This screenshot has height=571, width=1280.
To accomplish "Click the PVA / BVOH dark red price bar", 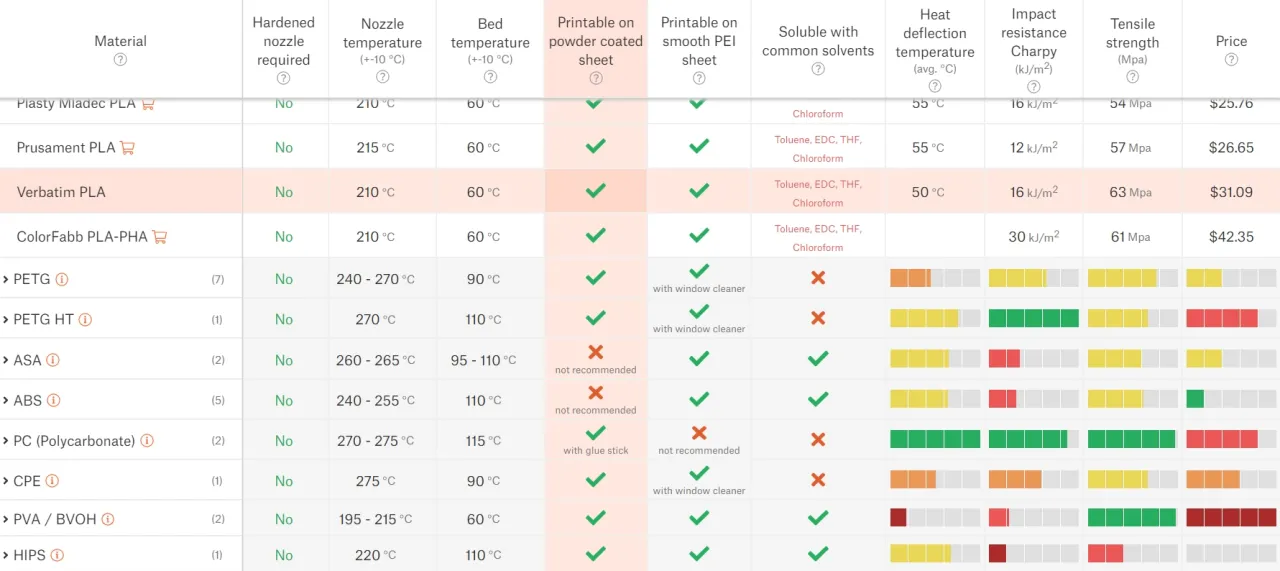I will tap(1231, 518).
